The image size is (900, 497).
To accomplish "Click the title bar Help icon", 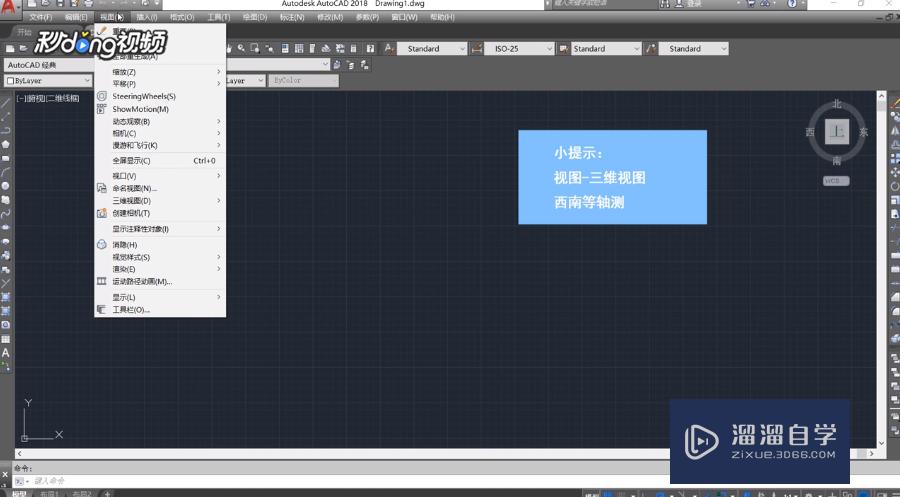I will coord(792,4).
